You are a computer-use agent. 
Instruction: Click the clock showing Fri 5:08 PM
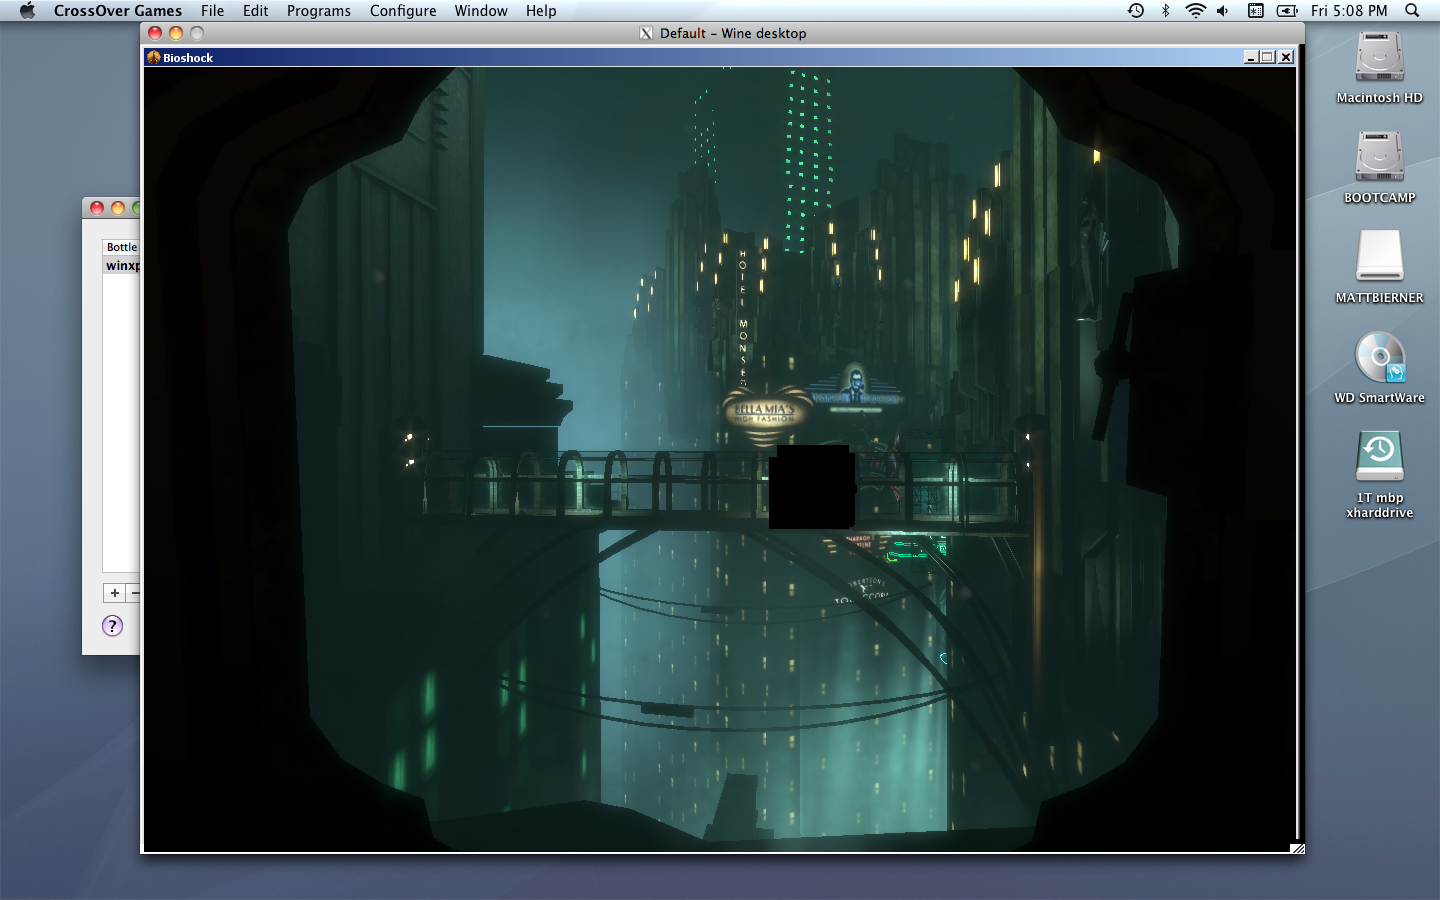[1349, 11]
